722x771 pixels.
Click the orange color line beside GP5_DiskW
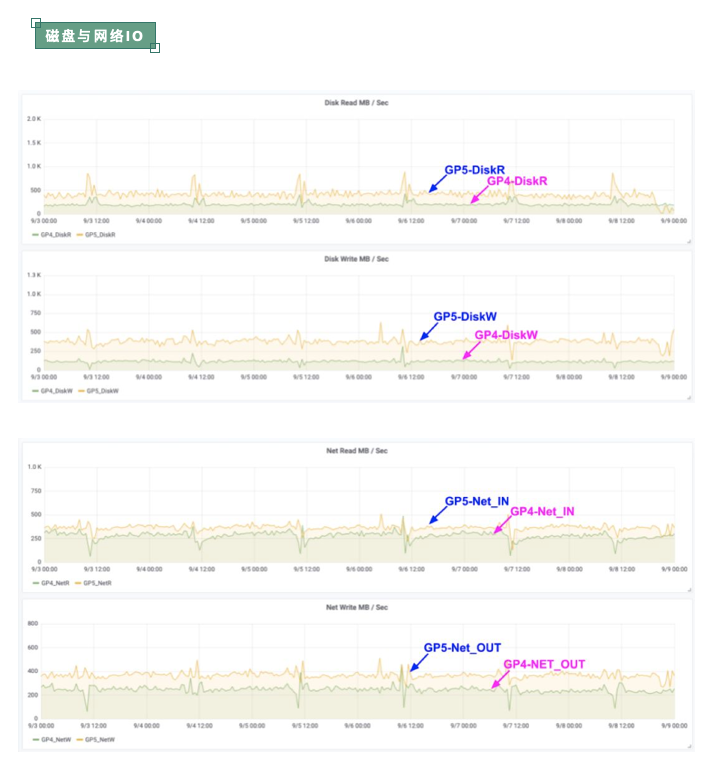pyautogui.click(x=81, y=391)
